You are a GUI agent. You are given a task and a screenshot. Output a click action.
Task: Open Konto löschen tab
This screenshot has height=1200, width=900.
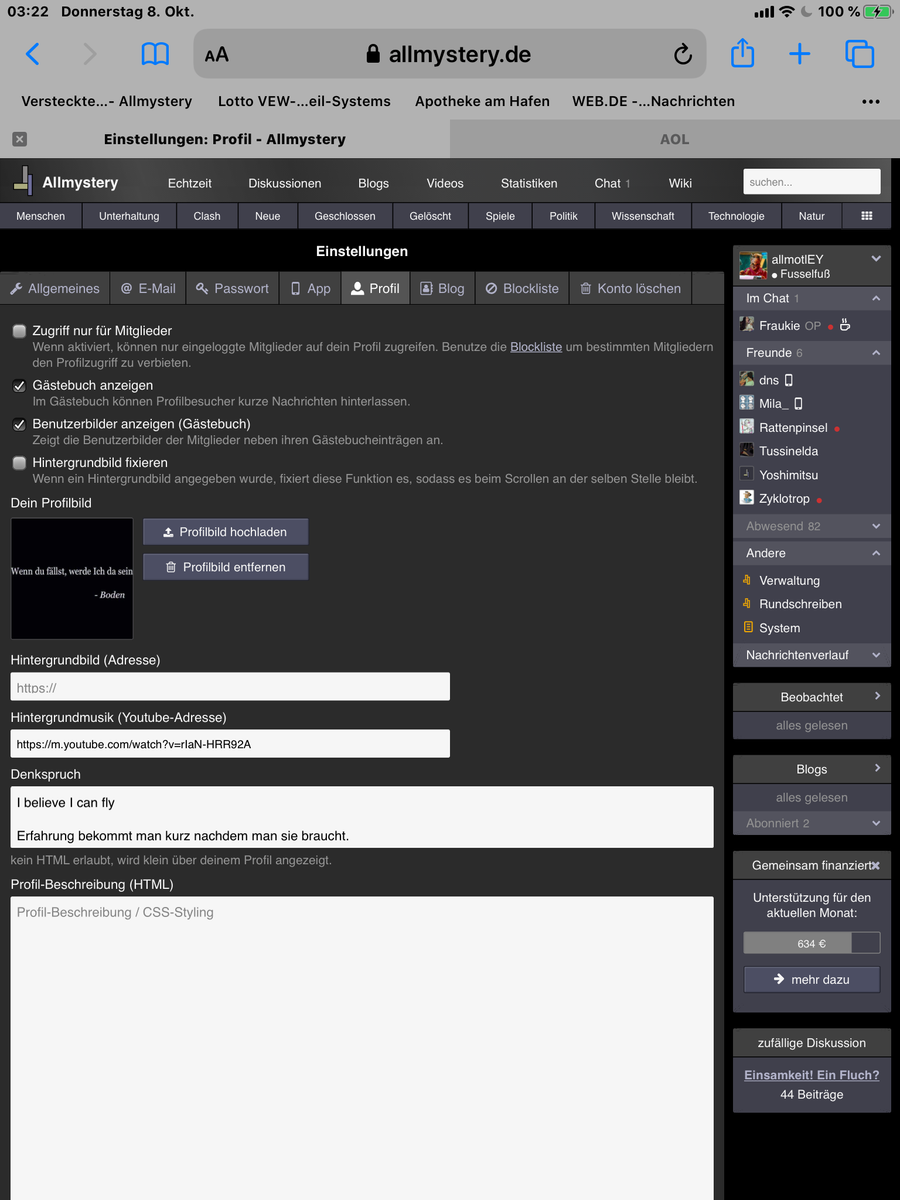coord(631,288)
